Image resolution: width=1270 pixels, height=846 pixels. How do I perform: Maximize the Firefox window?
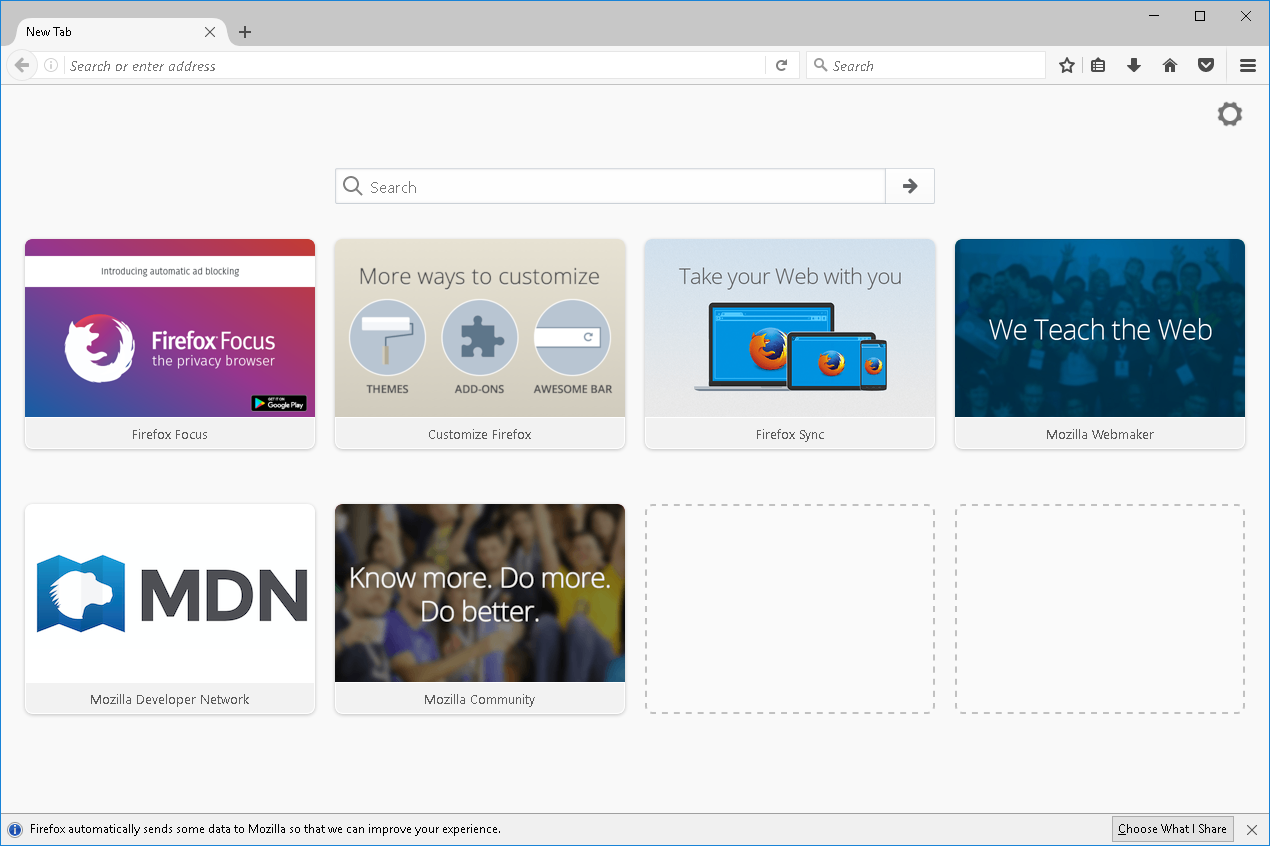pos(1200,15)
